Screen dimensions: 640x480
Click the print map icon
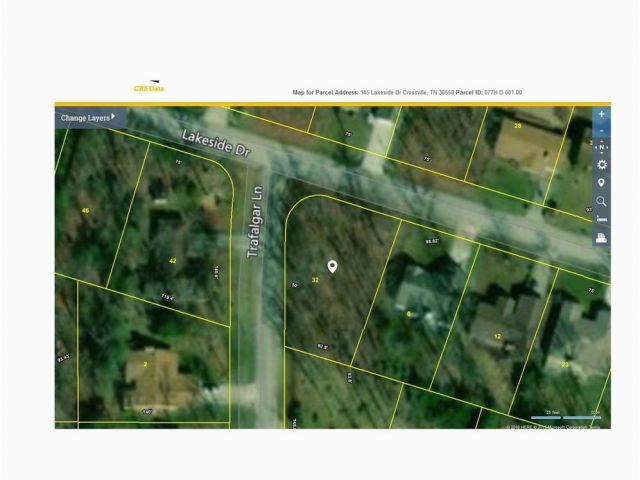coord(601,238)
